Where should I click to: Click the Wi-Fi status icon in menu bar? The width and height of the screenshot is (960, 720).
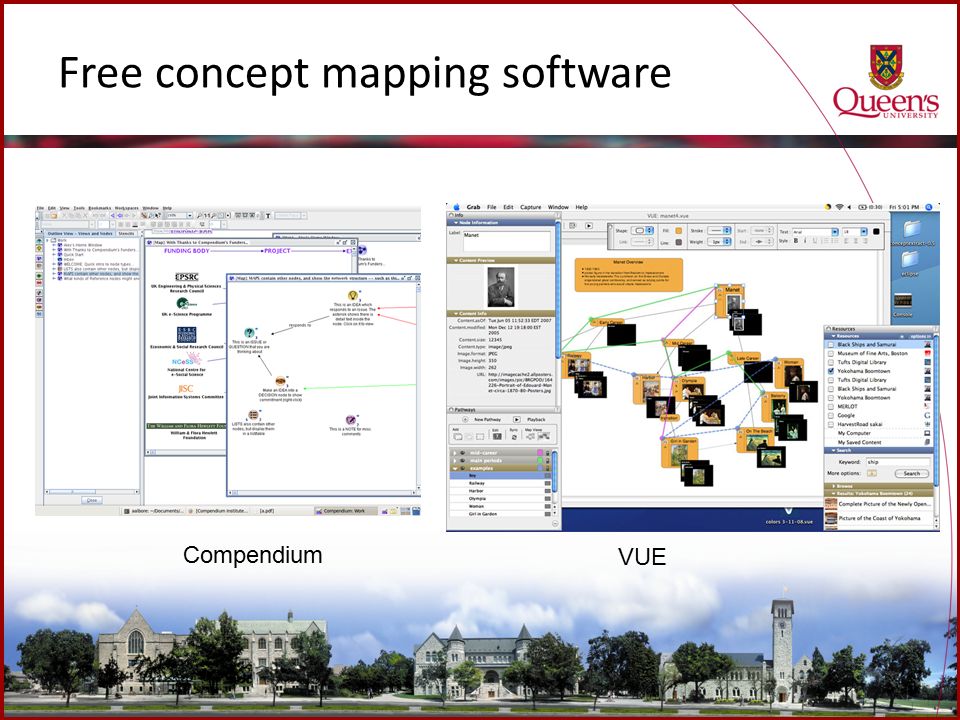point(839,208)
